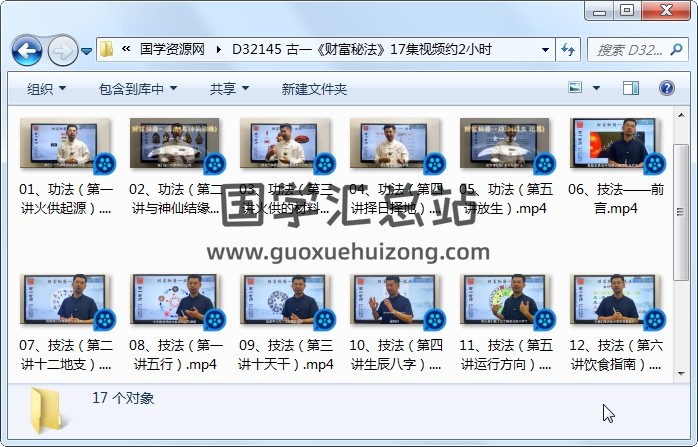Click the Back navigation arrow
Screen dimensions: 698x447
pos(27,49)
